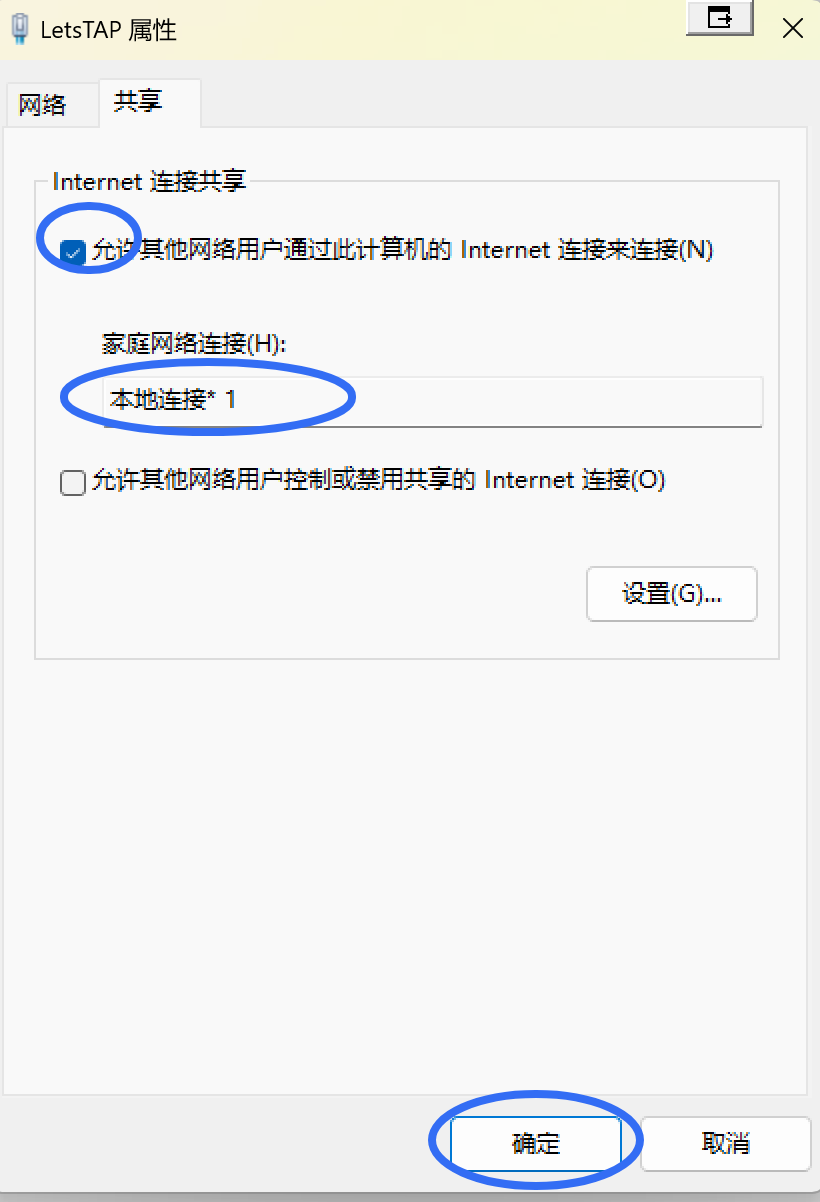
Task: Uncheck the Internet 连接来连接(N) sharing checkbox
Action: click(x=73, y=252)
